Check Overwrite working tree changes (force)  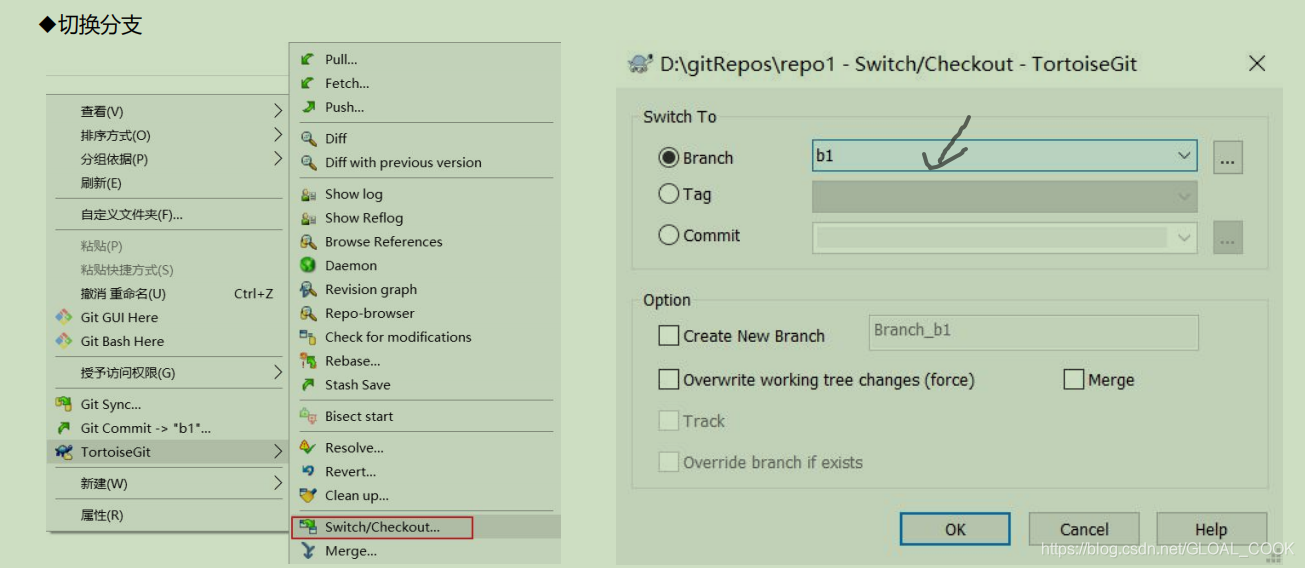(669, 380)
